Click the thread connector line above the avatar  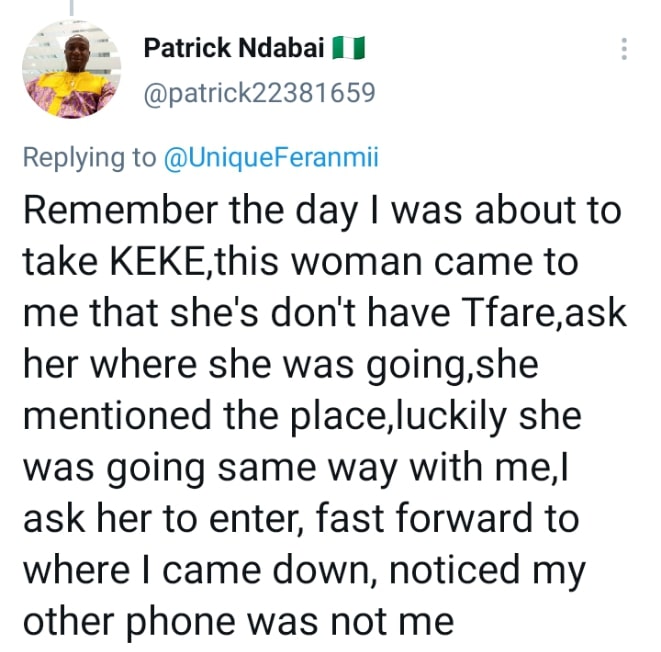pyautogui.click(x=71, y=8)
